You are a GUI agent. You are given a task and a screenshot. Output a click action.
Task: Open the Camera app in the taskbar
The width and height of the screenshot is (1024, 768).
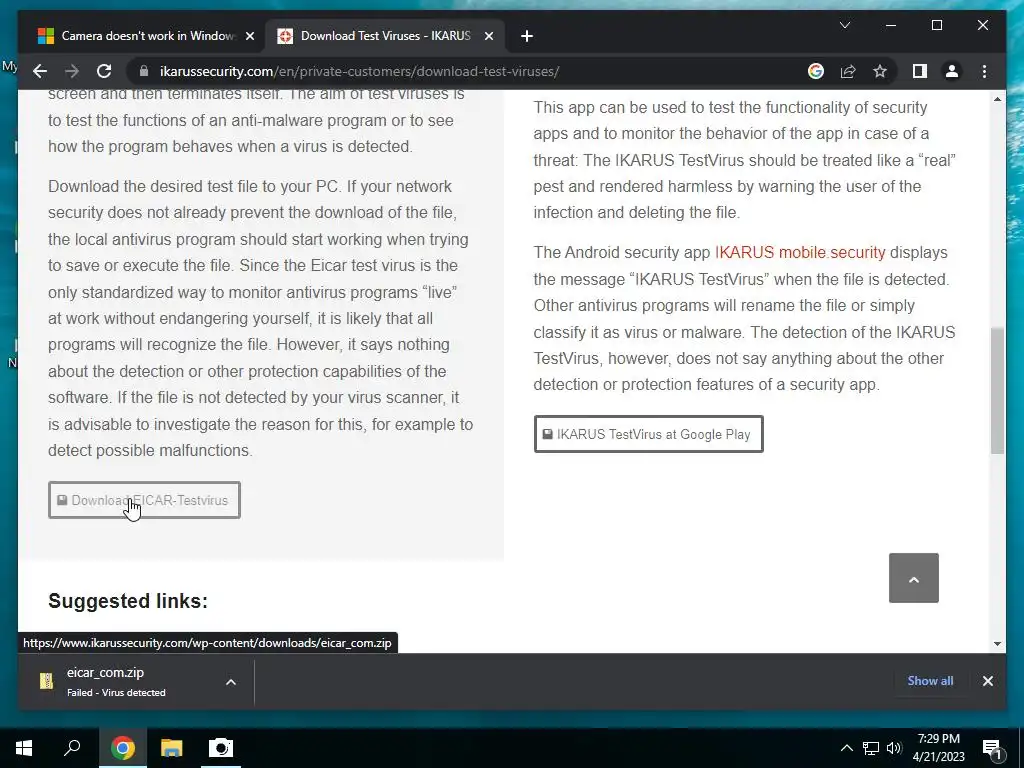[221, 748]
